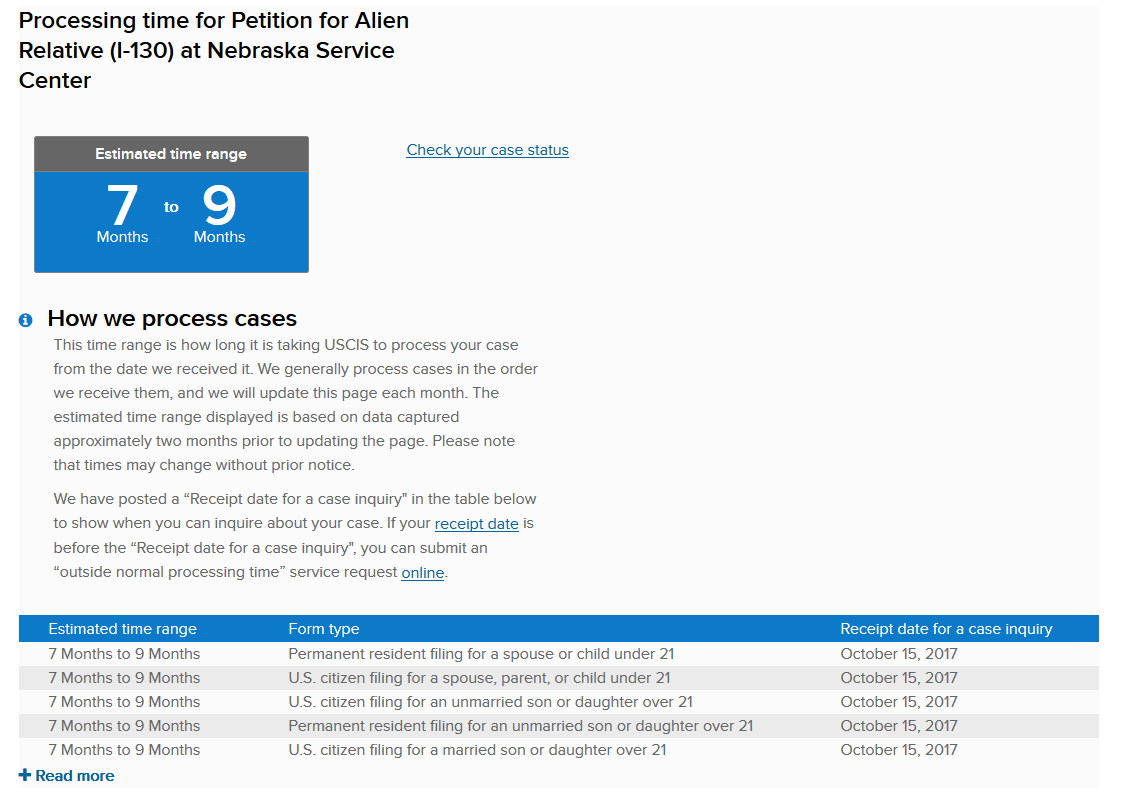Click the plus icon next to Read more
1122x800 pixels.
click(x=25, y=775)
